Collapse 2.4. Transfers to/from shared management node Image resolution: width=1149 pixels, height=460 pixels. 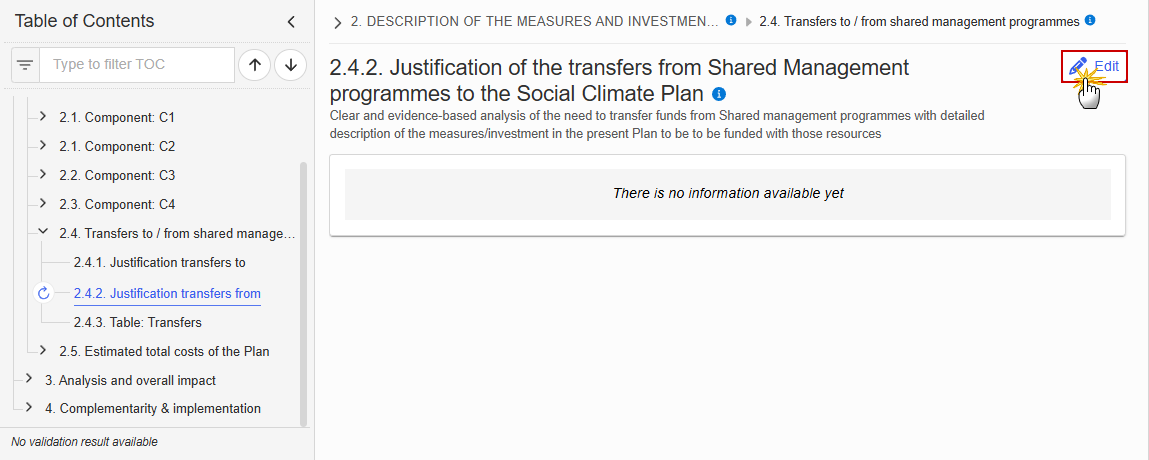(43, 233)
